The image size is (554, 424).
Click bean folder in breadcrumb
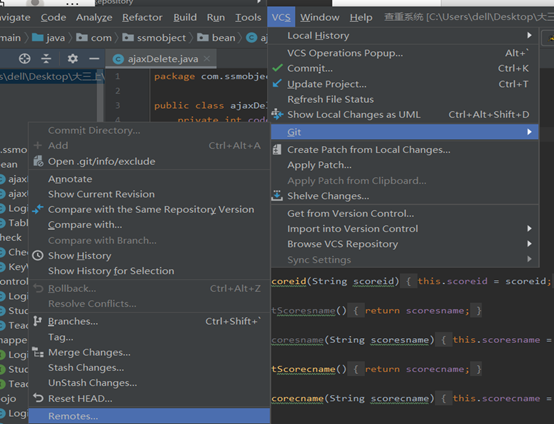point(216,37)
